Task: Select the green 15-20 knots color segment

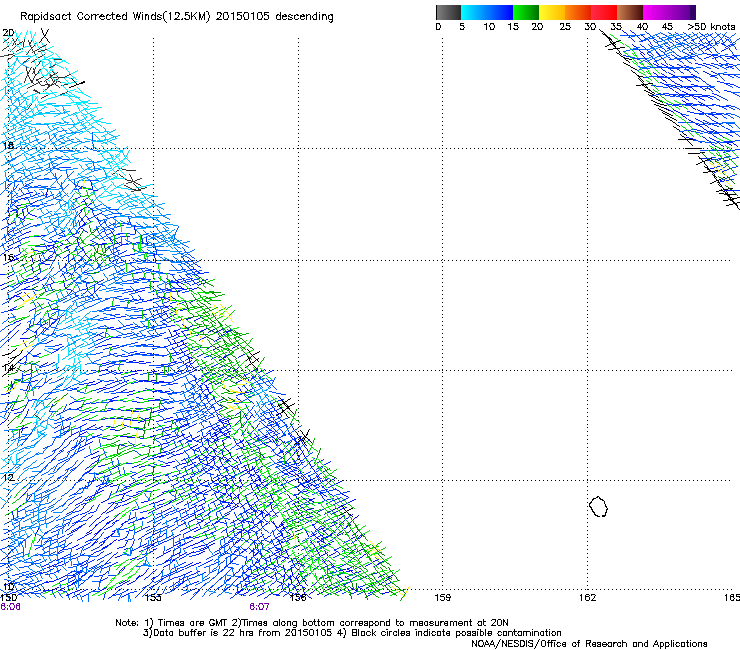Action: (526, 12)
